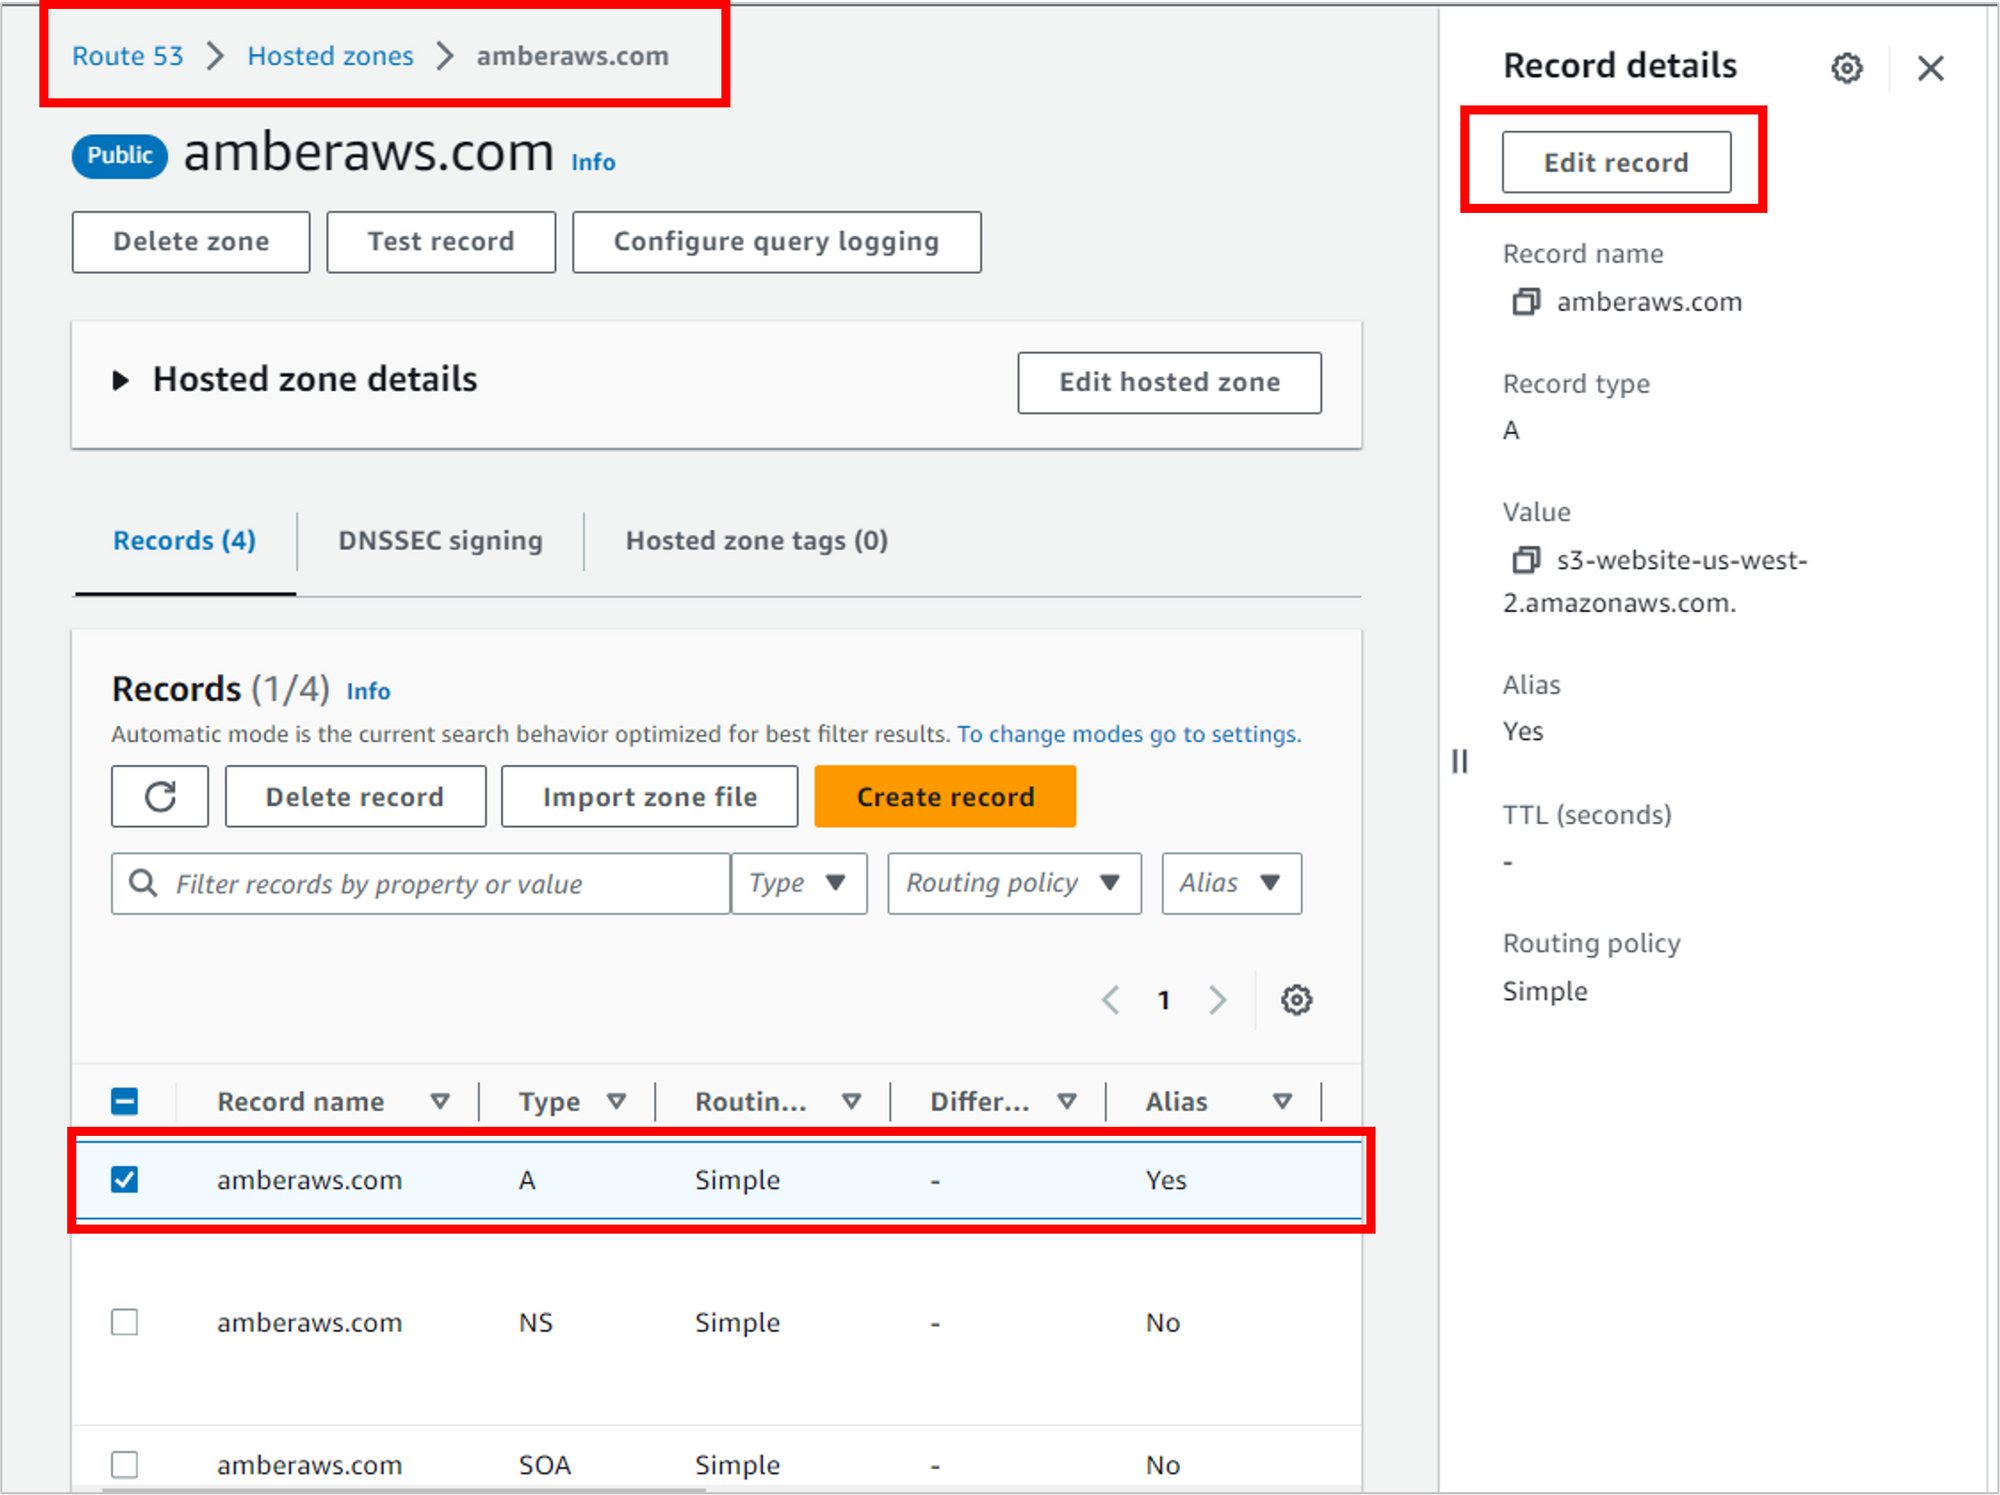The width and height of the screenshot is (2000, 1495).
Task: Open the Routing policy filter dropdown
Action: [x=1014, y=883]
